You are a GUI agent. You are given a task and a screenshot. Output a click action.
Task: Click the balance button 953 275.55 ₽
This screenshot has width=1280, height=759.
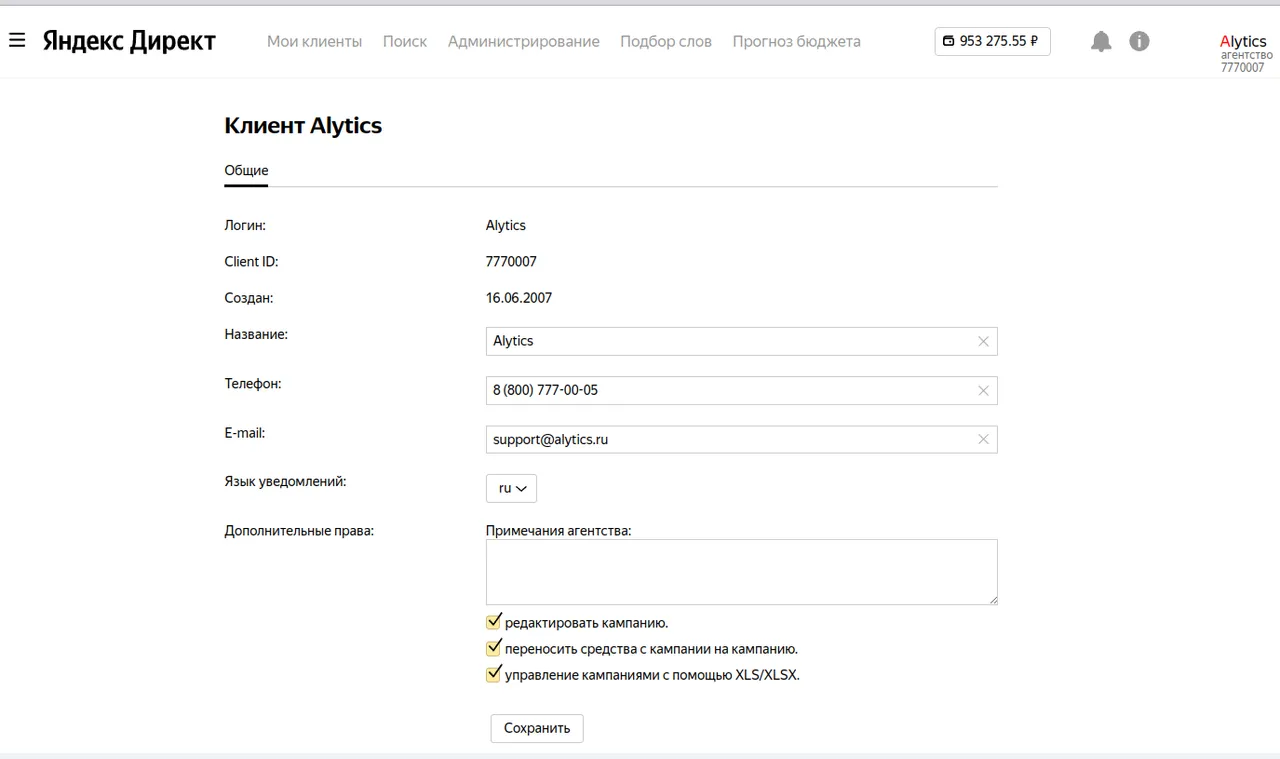tap(992, 41)
